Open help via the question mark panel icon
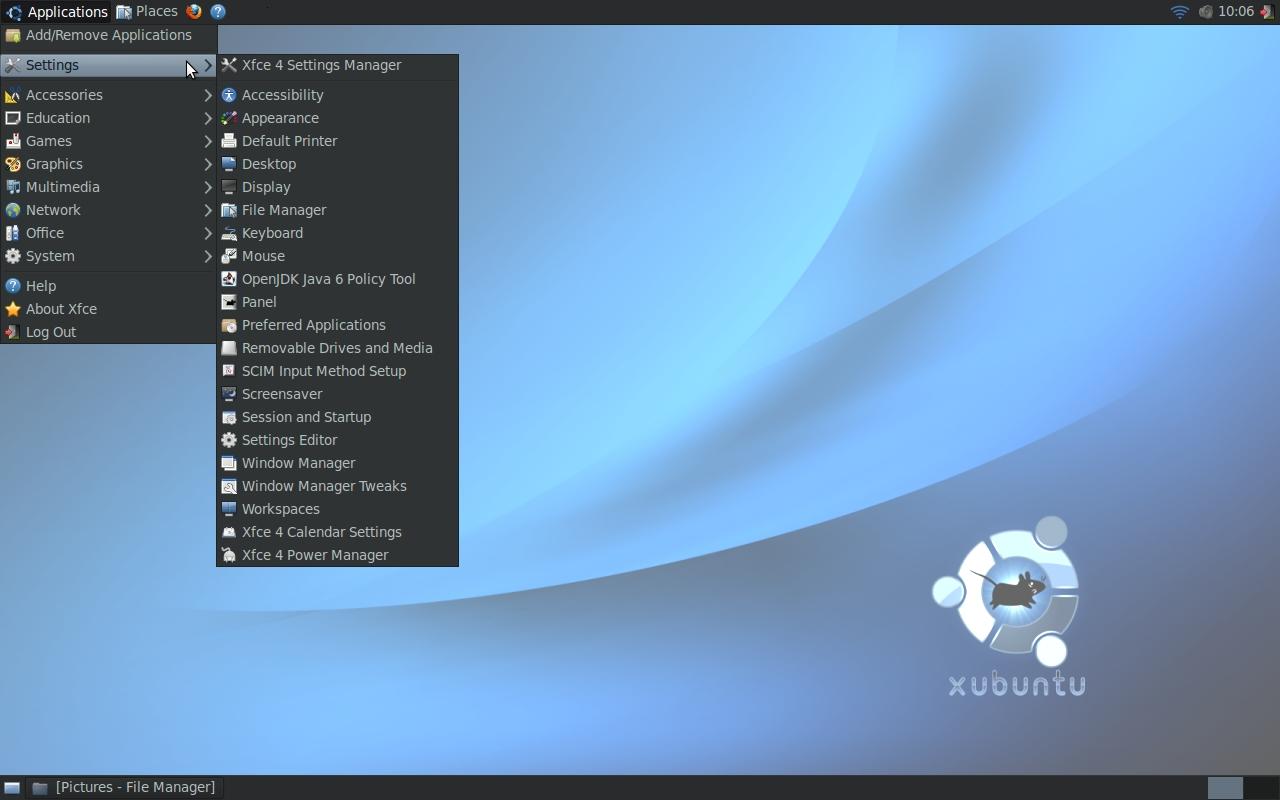Viewport: 1280px width, 800px height. pos(218,11)
